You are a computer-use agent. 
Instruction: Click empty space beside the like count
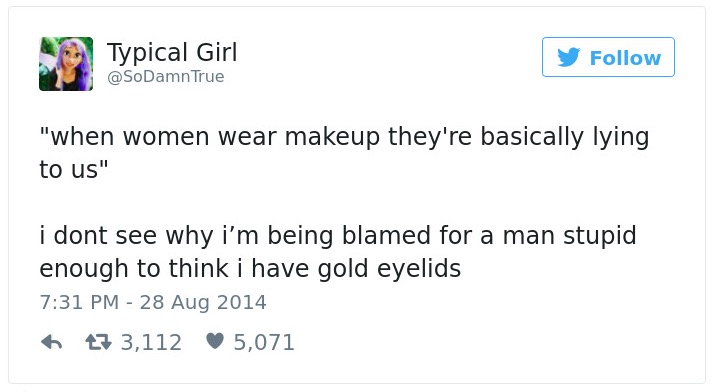pos(477,342)
